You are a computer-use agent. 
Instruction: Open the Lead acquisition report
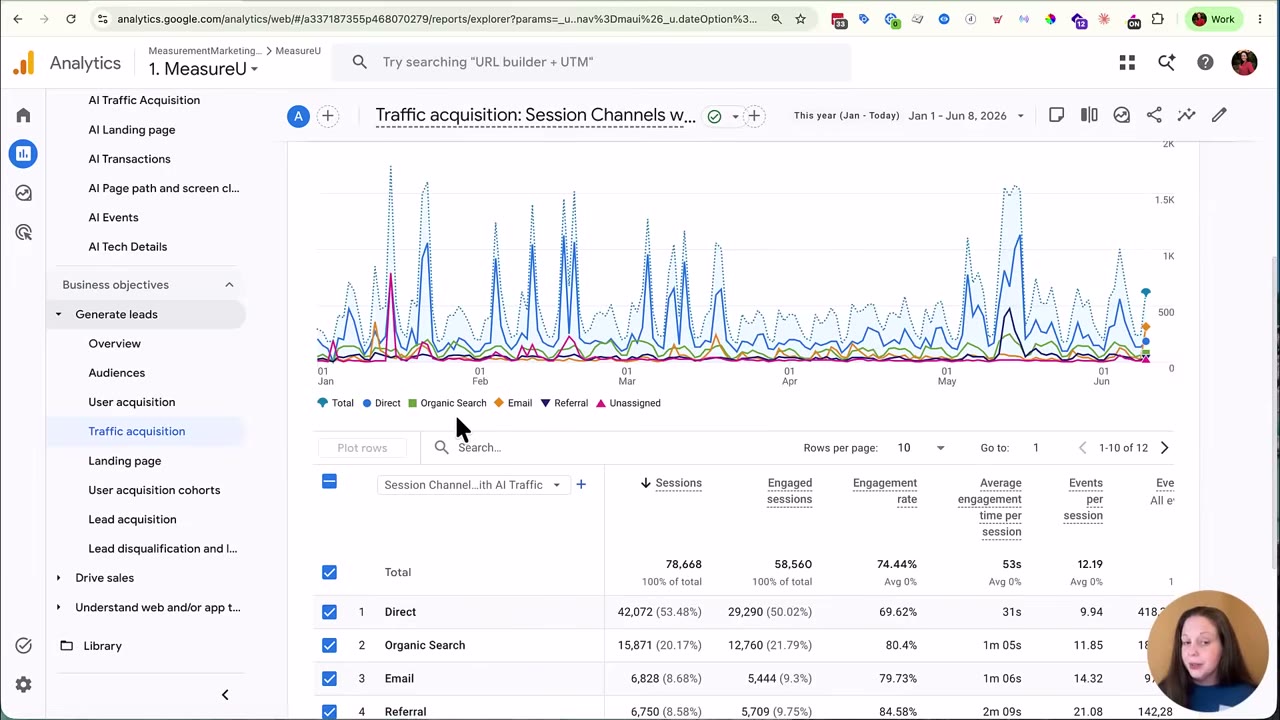pos(132,519)
